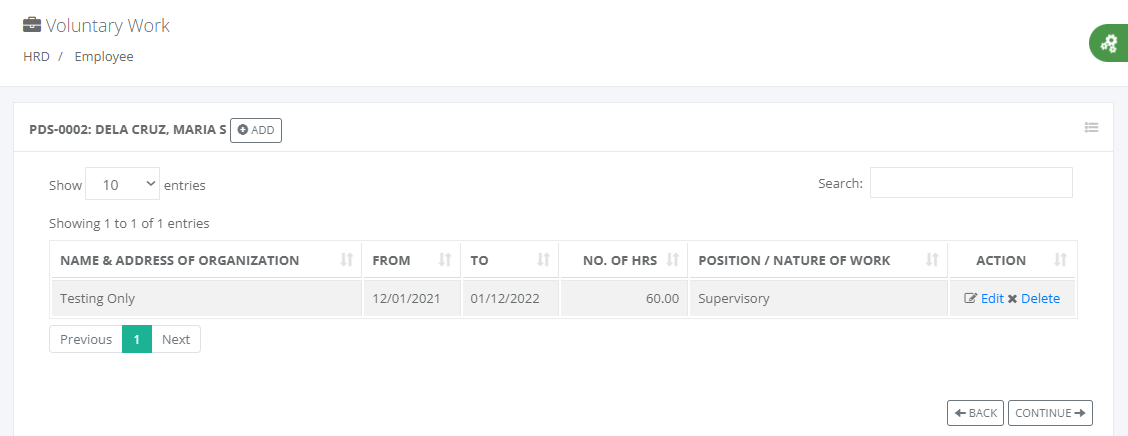Click the ADD button
The image size is (1128, 436).
(x=256, y=130)
